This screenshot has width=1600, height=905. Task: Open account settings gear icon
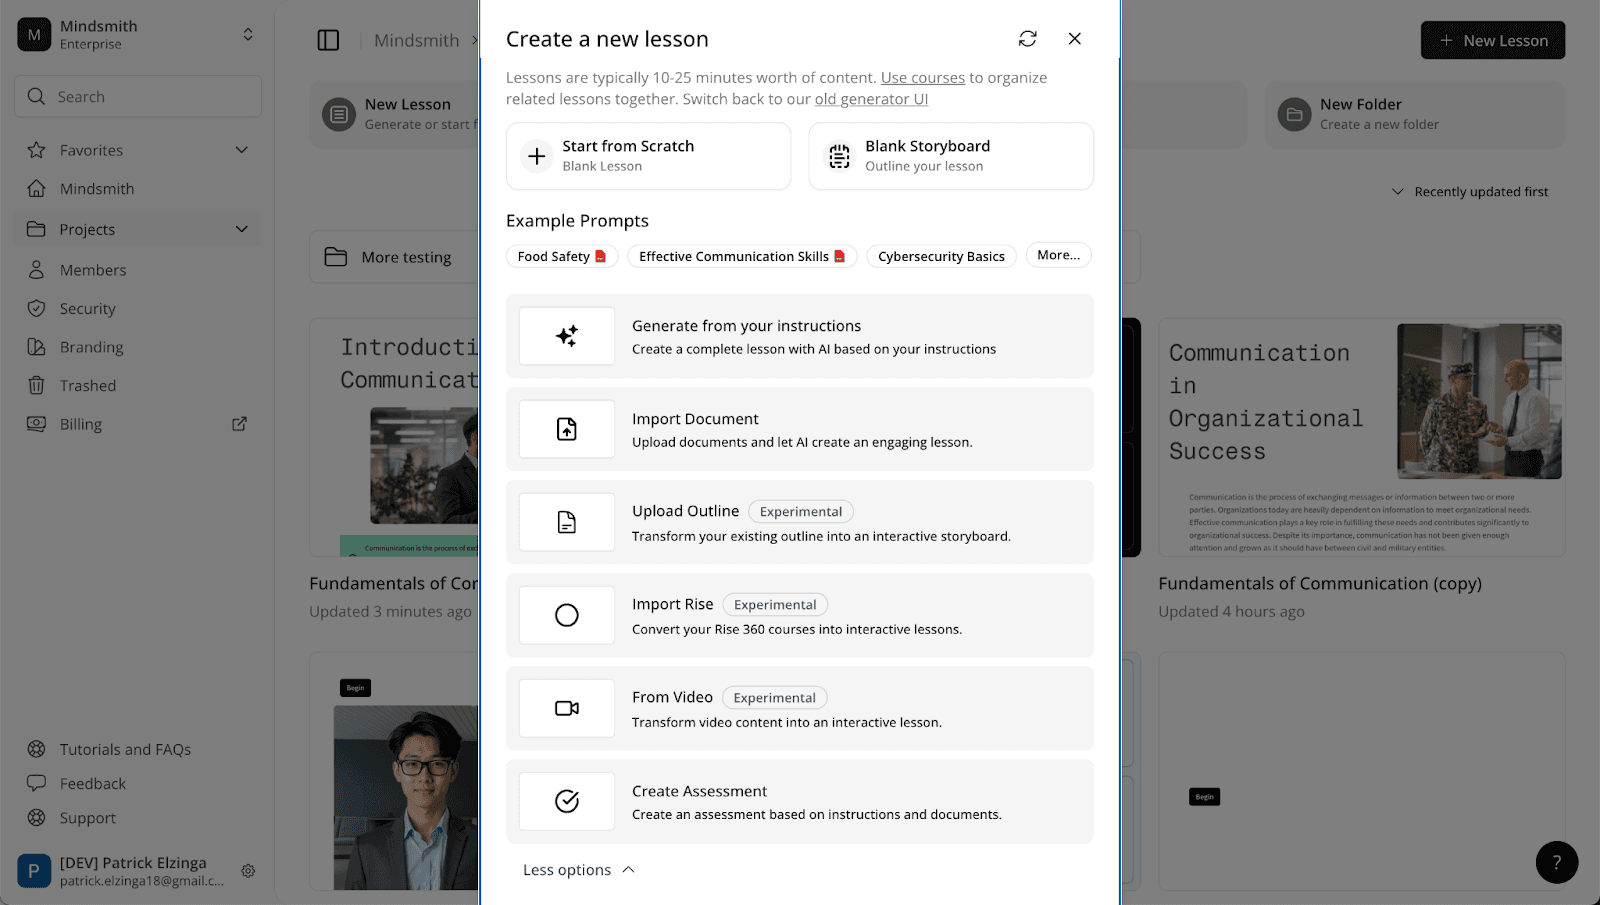[248, 871]
